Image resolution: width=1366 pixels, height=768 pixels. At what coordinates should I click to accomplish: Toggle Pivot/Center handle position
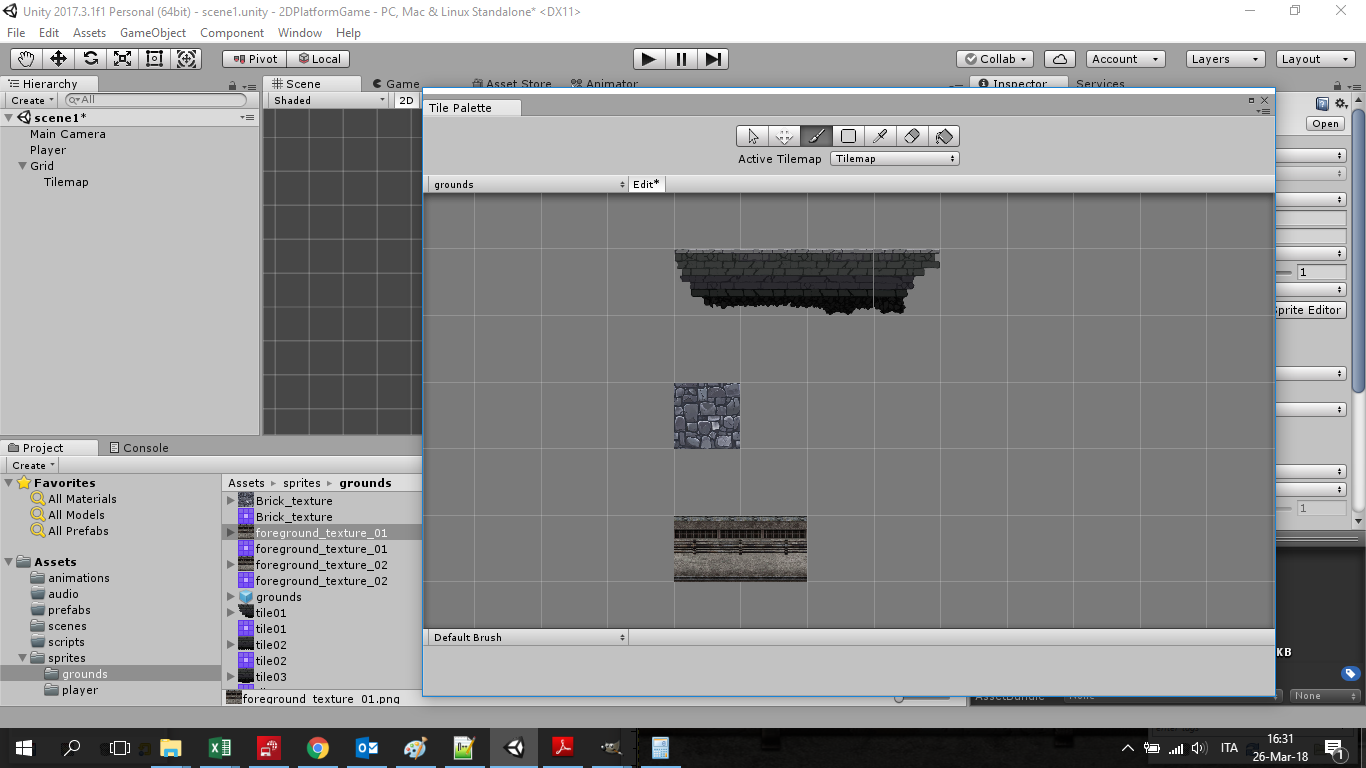coord(254,59)
